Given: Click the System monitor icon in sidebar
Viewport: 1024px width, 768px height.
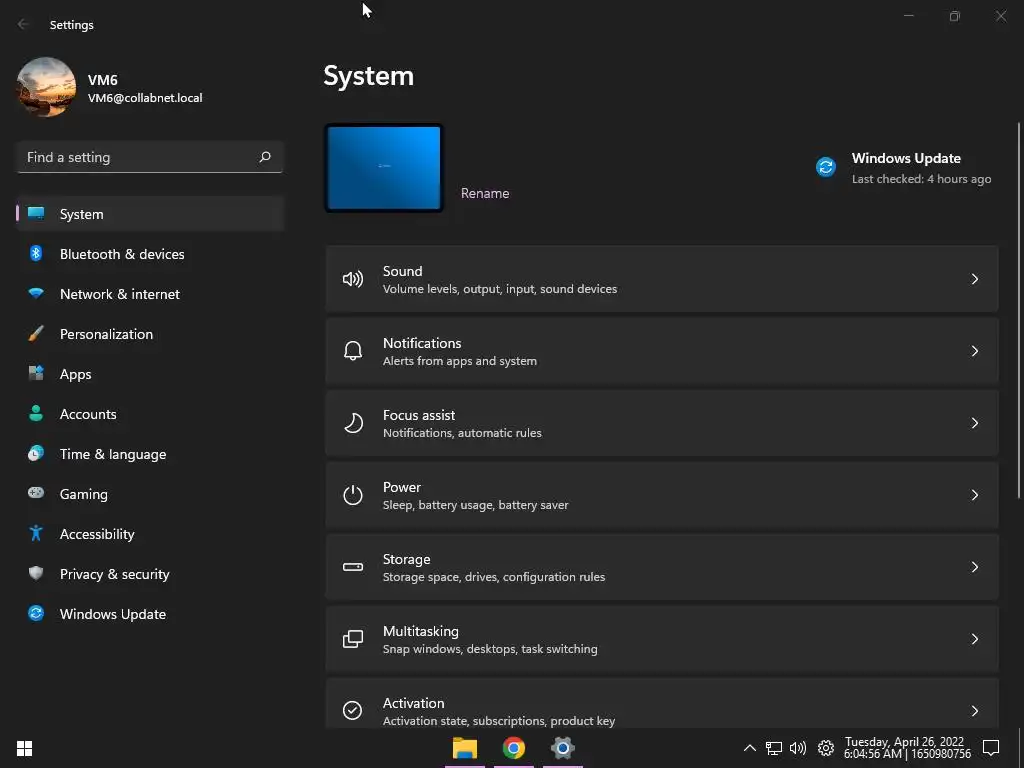Looking at the screenshot, I should (x=36, y=214).
